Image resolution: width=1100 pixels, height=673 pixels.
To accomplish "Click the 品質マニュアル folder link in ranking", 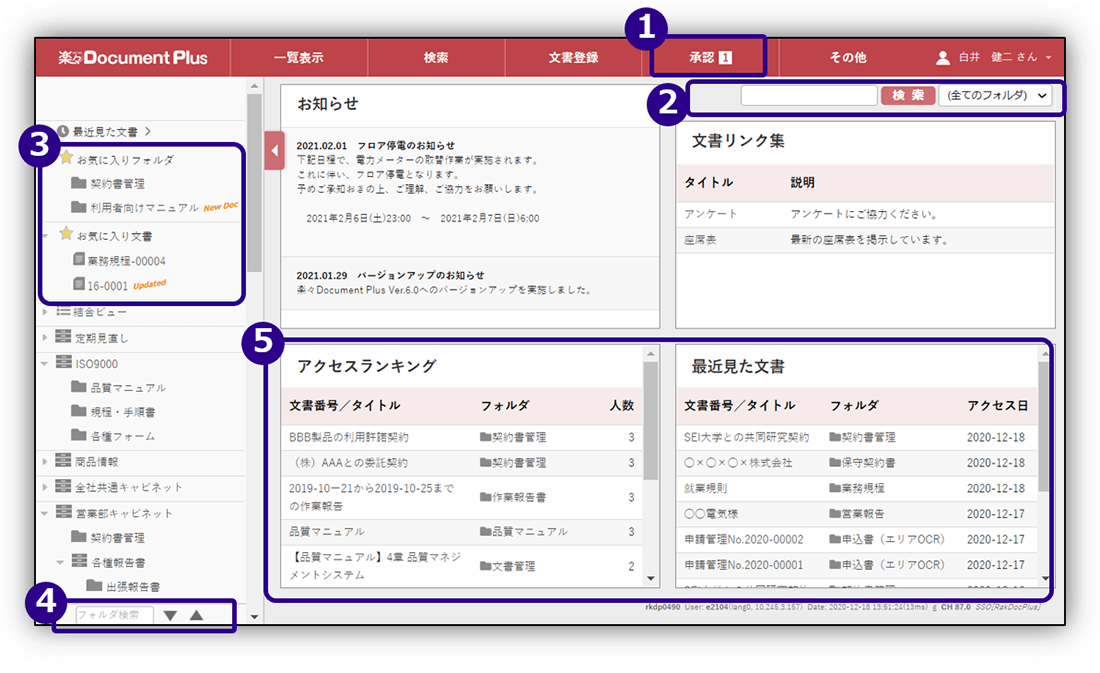I will point(530,531).
